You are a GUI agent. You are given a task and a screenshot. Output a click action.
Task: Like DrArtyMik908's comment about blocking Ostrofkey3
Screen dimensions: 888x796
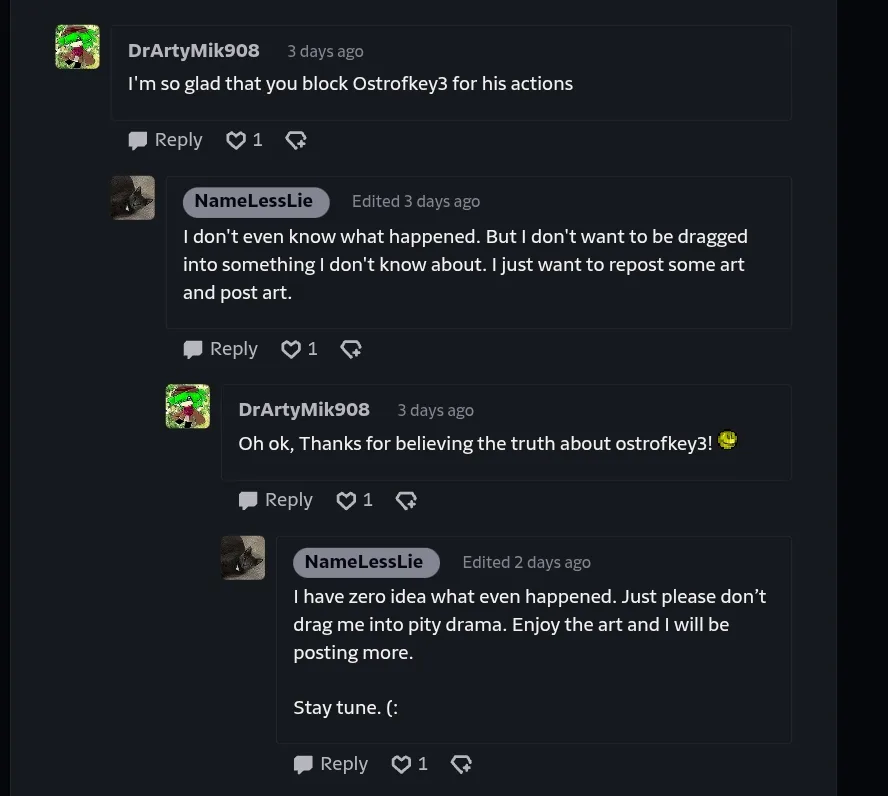coord(236,141)
